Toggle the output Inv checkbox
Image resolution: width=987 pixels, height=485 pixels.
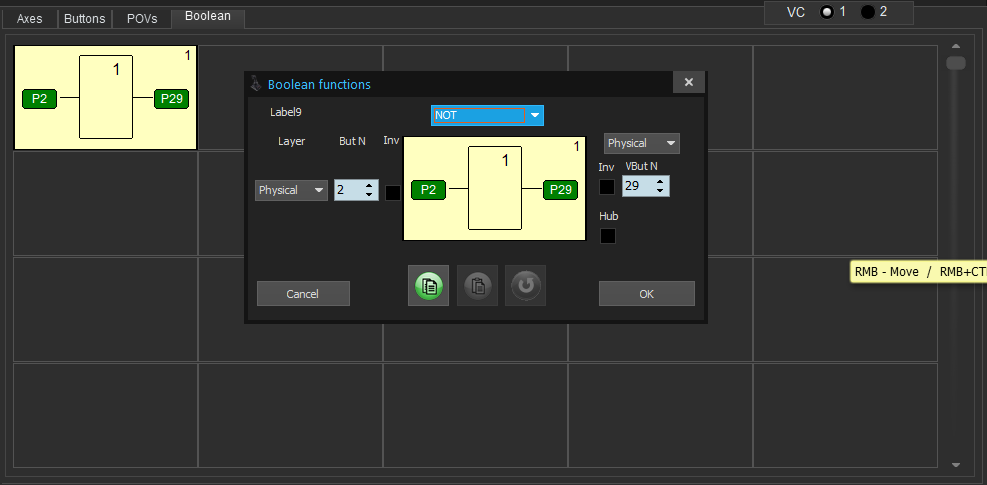tap(607, 187)
